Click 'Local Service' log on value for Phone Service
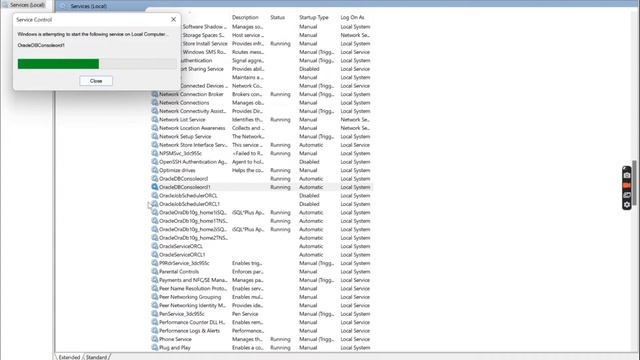640x360 pixels. point(355,339)
